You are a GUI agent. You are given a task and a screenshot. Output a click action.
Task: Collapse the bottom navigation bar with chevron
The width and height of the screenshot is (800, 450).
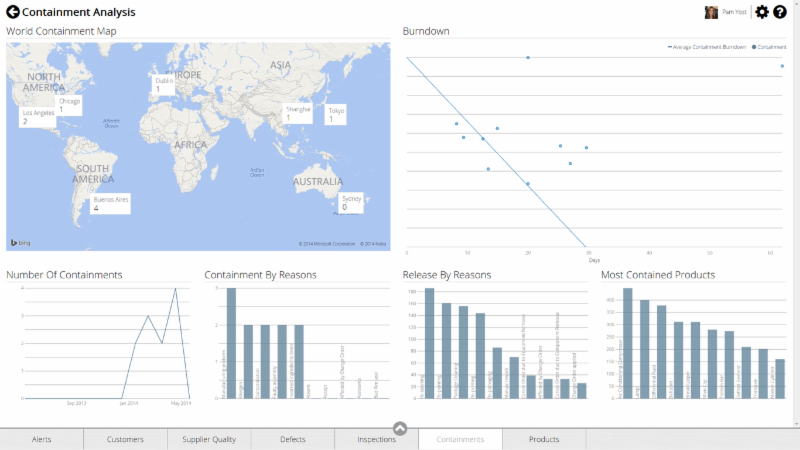pyautogui.click(x=400, y=428)
